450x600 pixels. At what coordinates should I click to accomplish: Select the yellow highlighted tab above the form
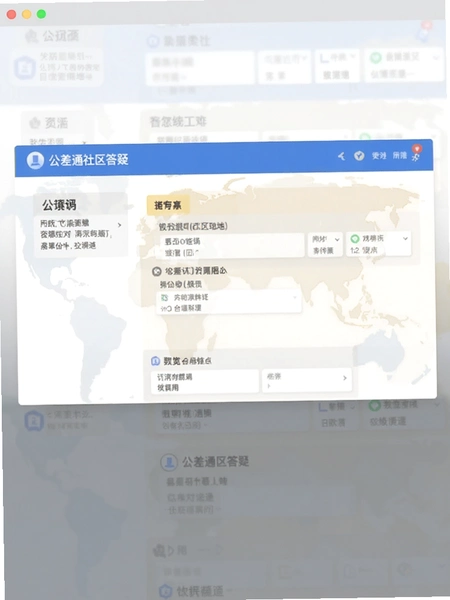coord(168,205)
